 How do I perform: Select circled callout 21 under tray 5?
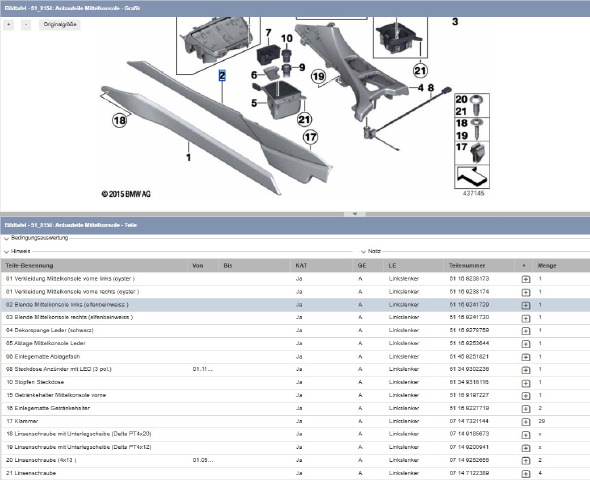click(x=304, y=120)
